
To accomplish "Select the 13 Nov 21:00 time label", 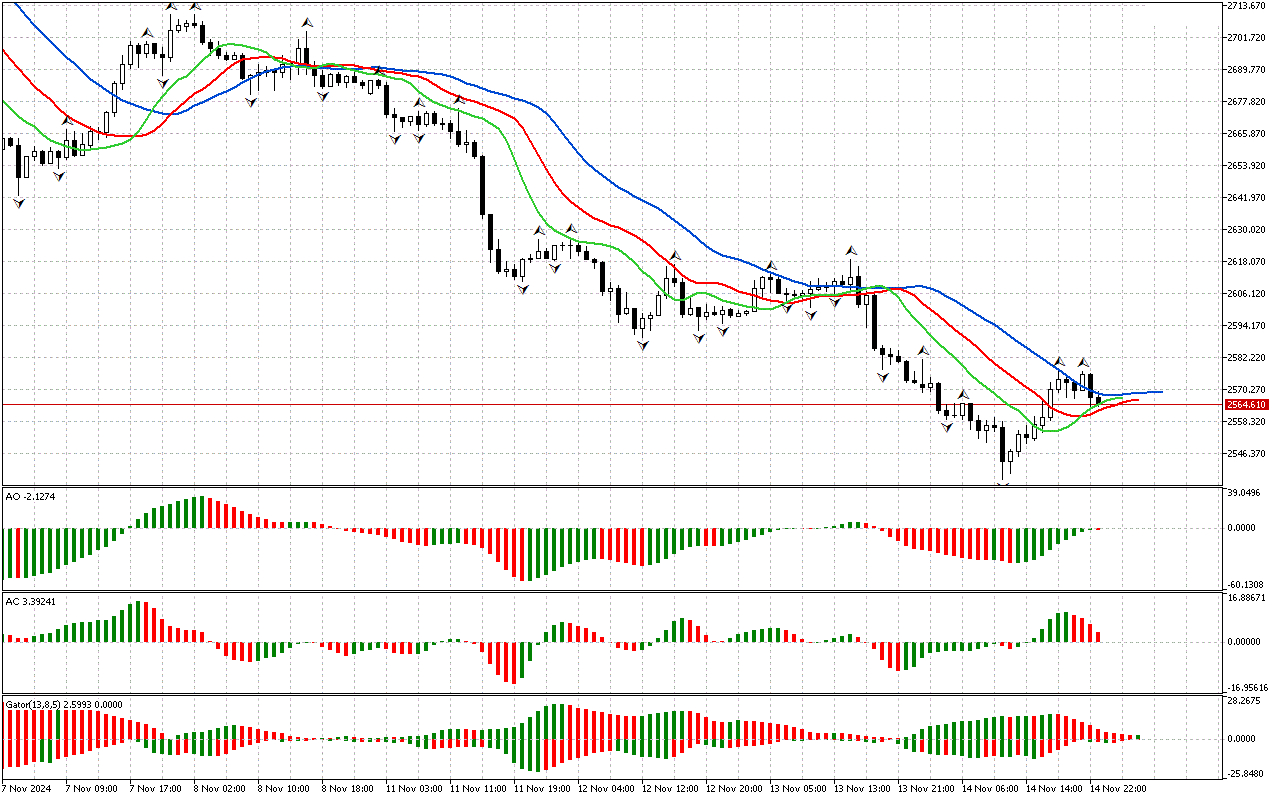I will pos(925,789).
